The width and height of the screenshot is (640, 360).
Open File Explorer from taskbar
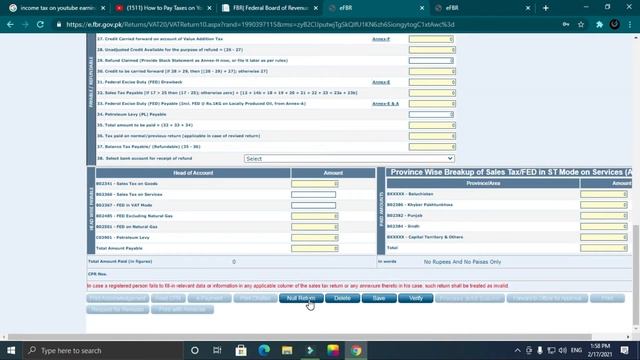click(287, 350)
